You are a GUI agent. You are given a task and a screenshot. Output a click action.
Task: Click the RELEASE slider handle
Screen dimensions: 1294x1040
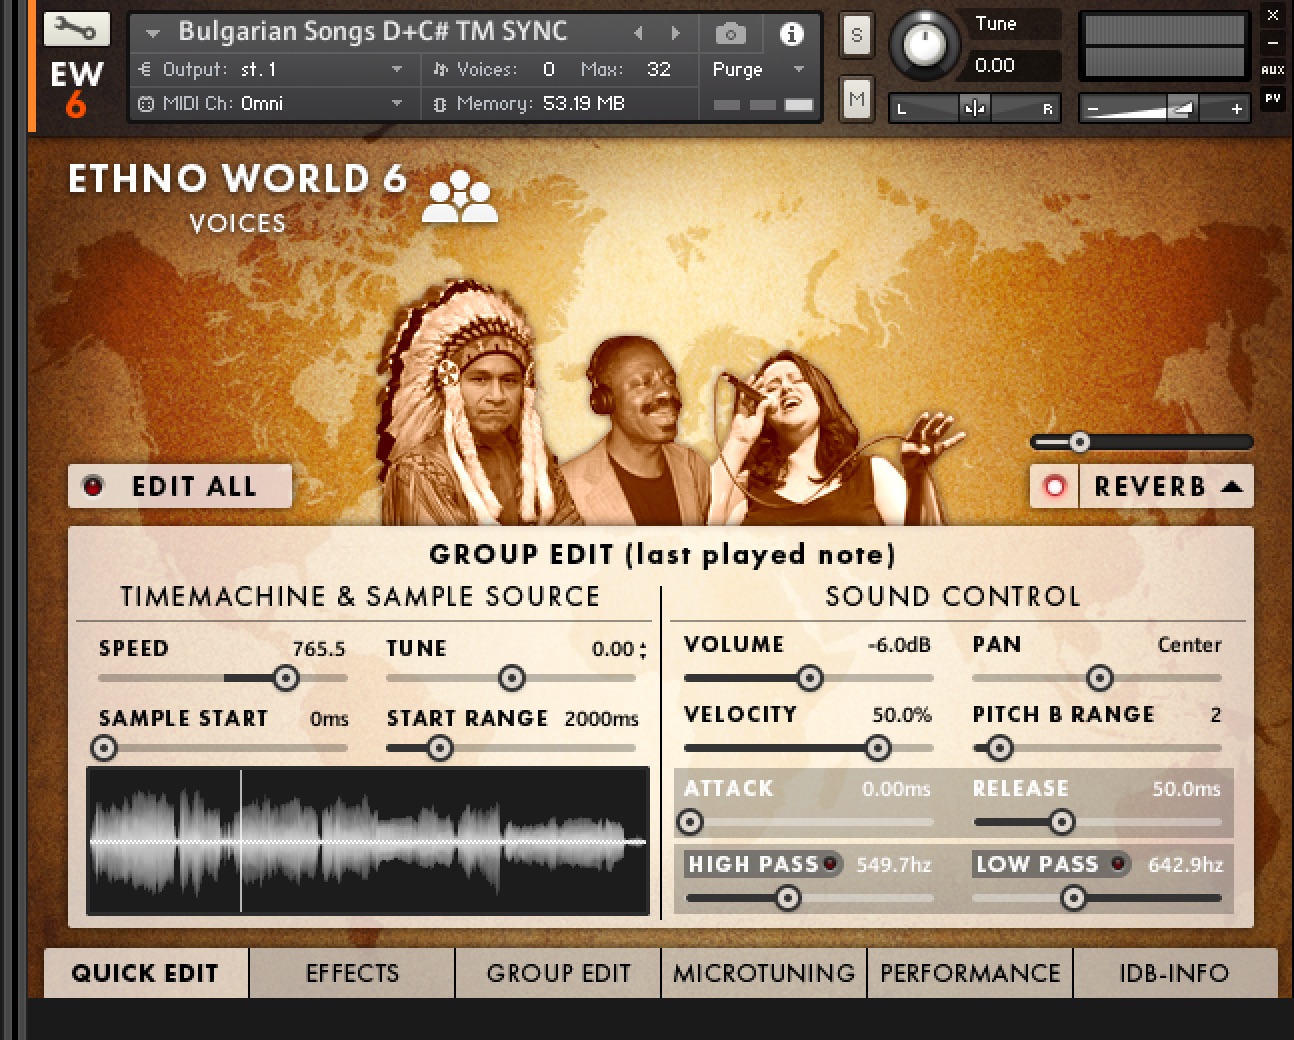click(1062, 823)
